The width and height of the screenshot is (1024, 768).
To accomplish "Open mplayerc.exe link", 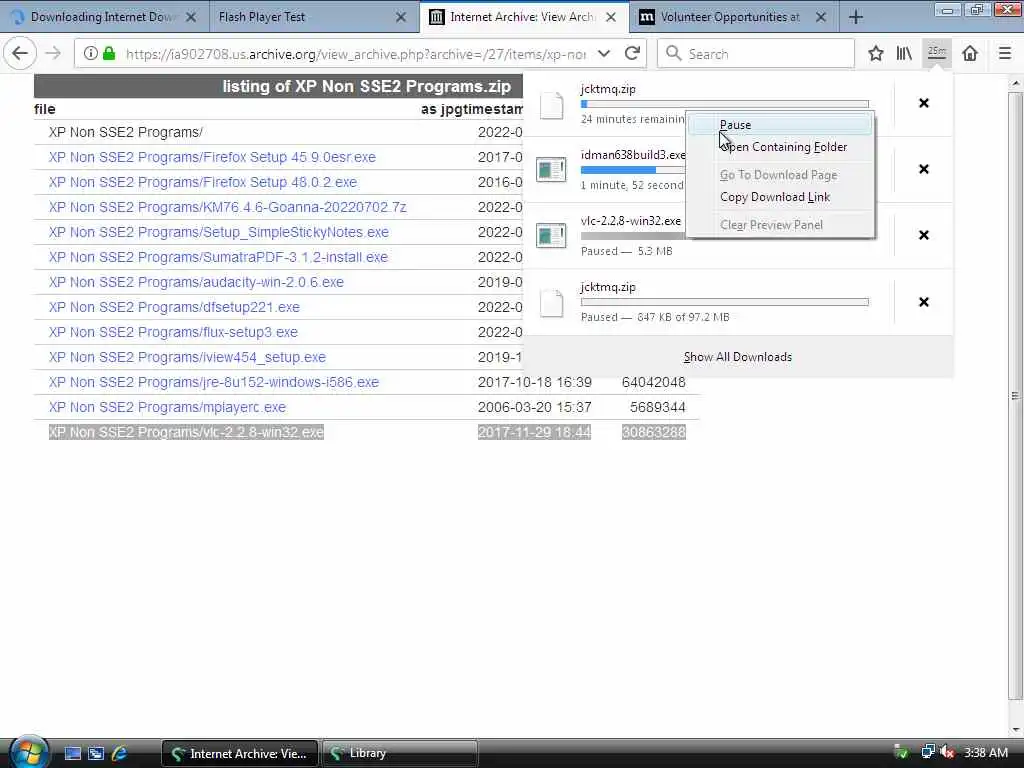I will [167, 407].
